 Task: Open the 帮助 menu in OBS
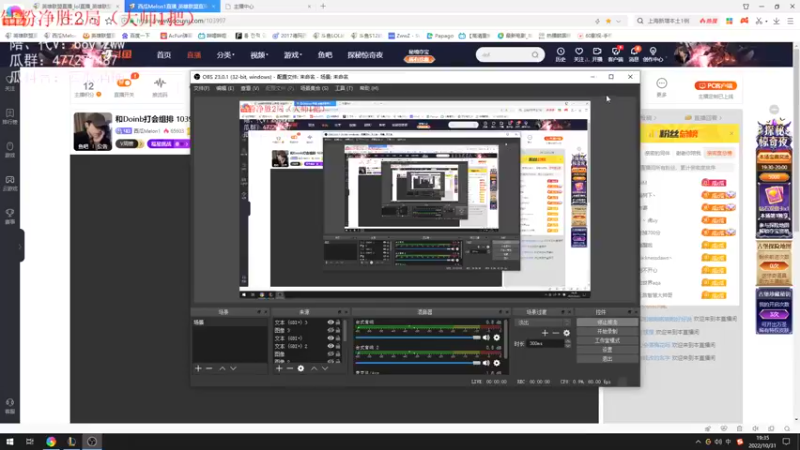369,88
